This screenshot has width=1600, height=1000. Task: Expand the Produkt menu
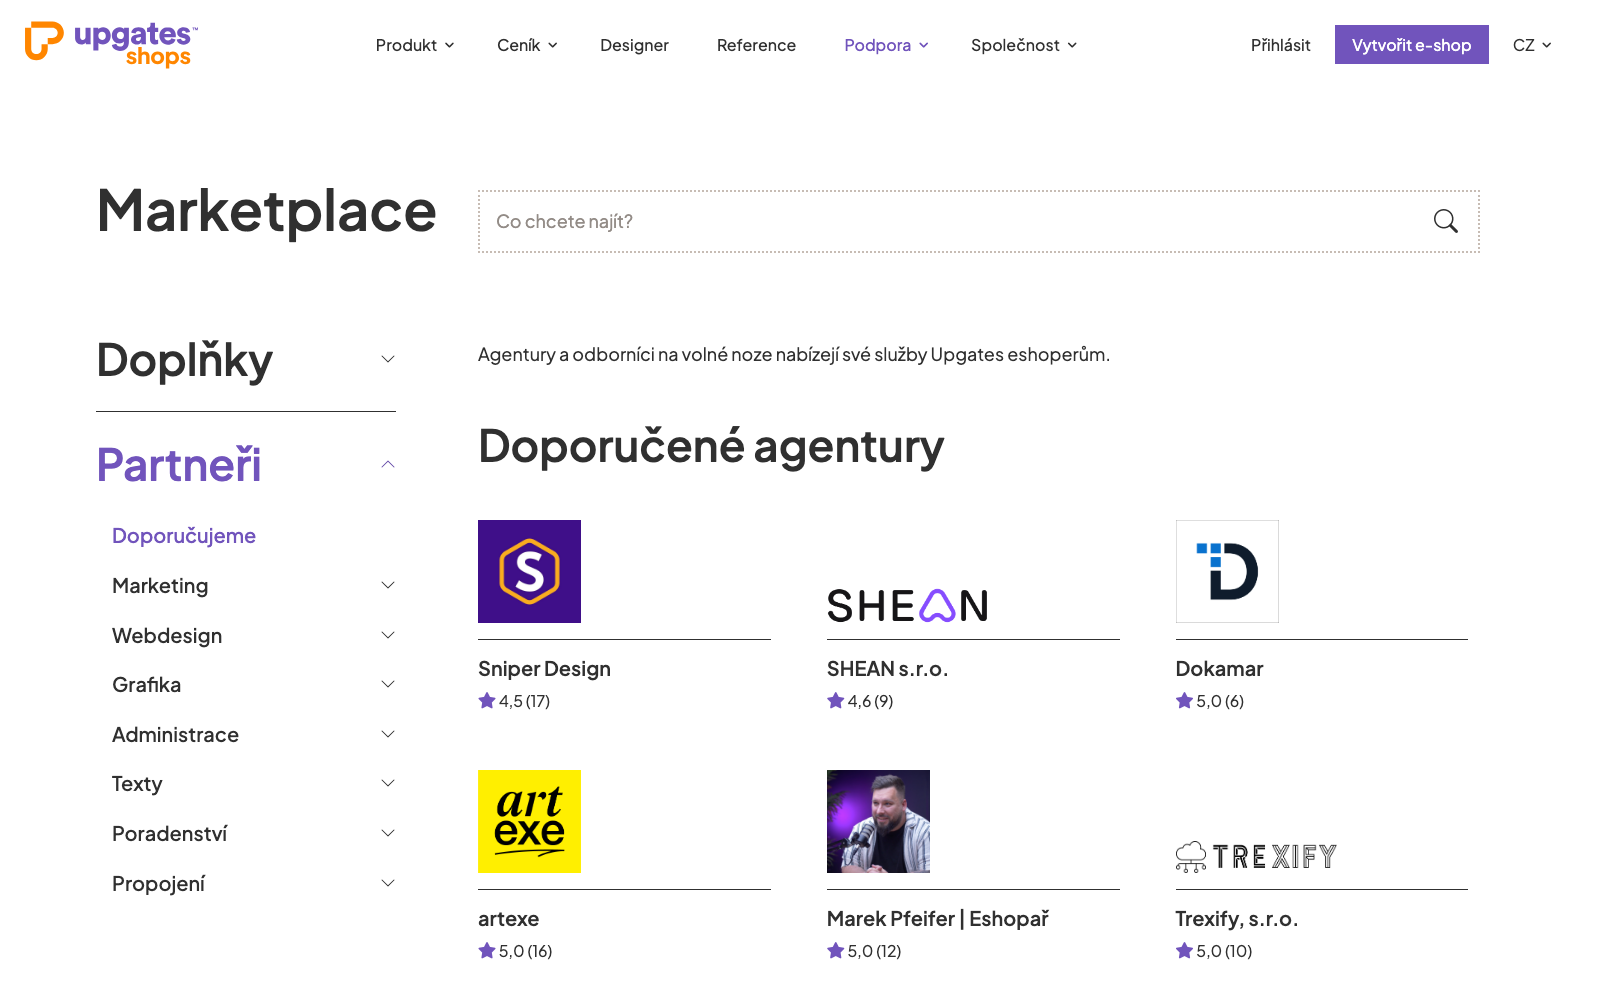click(415, 45)
